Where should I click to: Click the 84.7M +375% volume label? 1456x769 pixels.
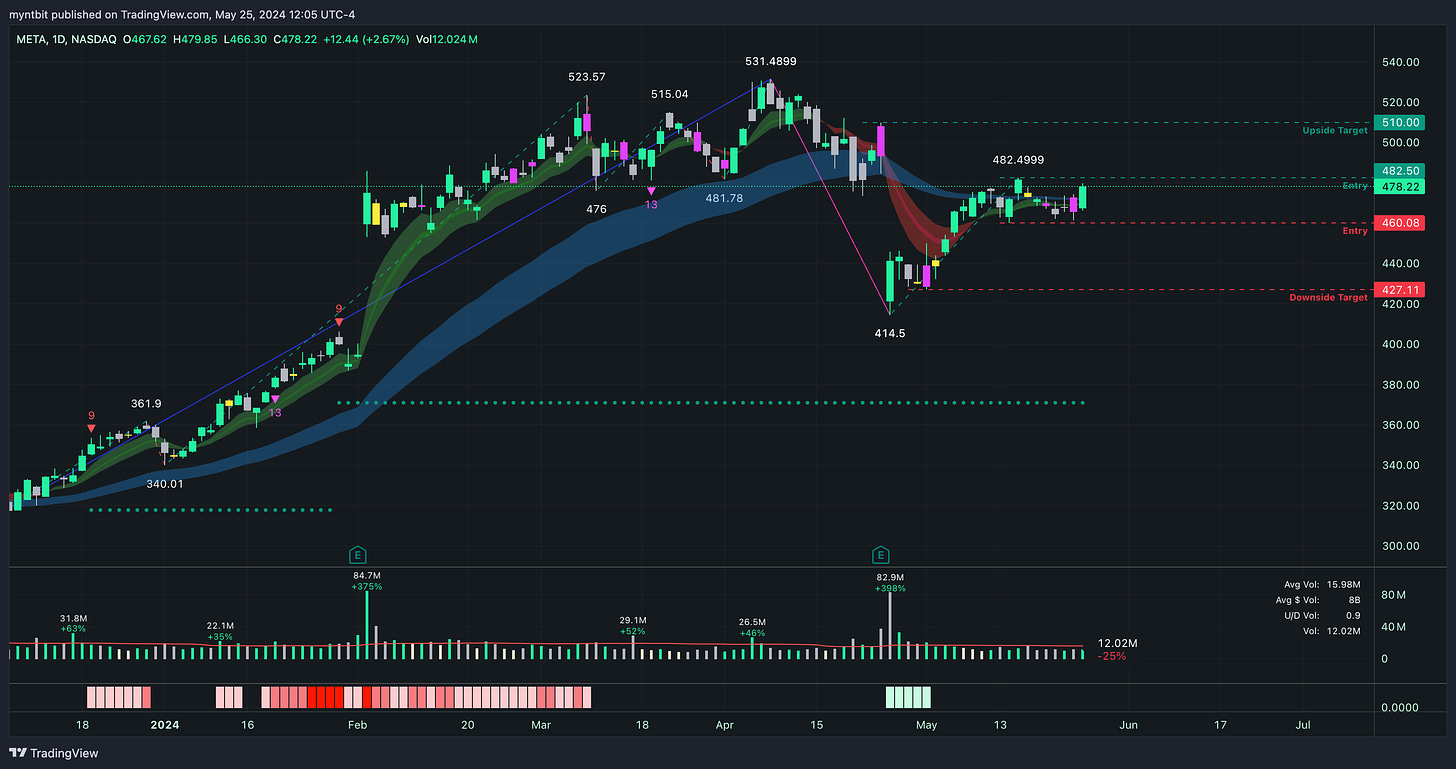click(x=367, y=581)
